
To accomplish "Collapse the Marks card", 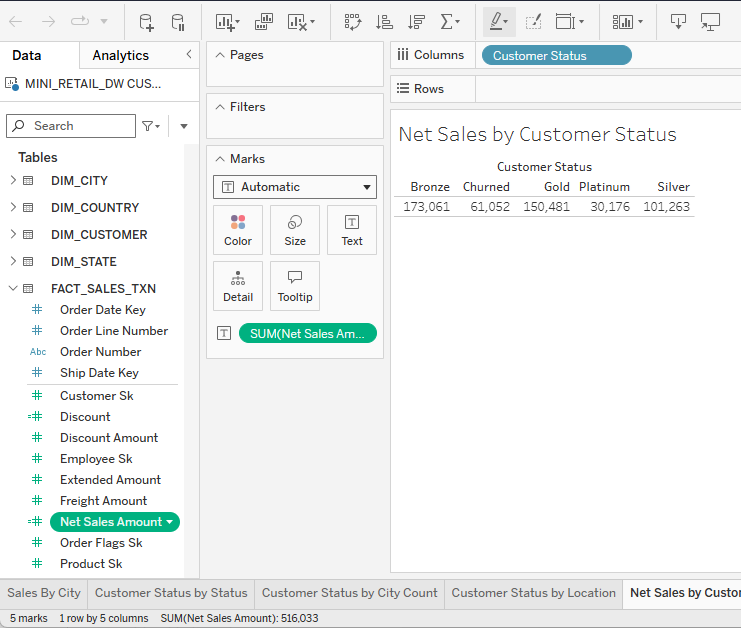I will [220, 159].
